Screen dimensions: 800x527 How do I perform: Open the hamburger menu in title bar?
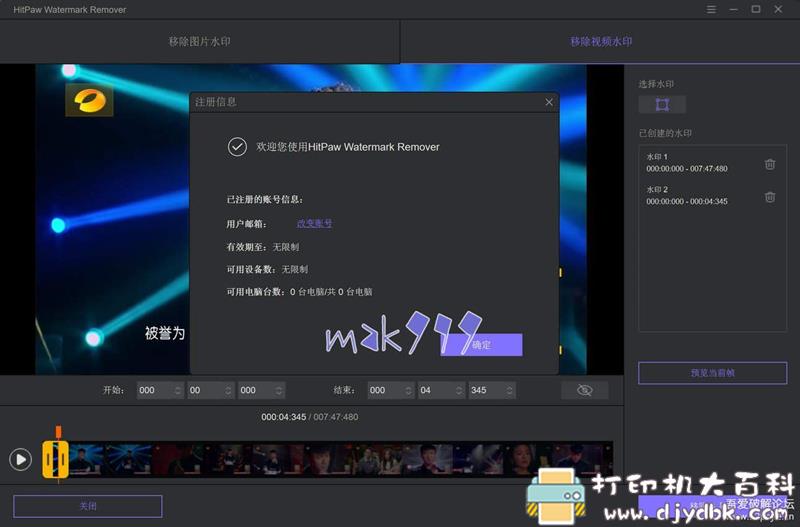[711, 9]
